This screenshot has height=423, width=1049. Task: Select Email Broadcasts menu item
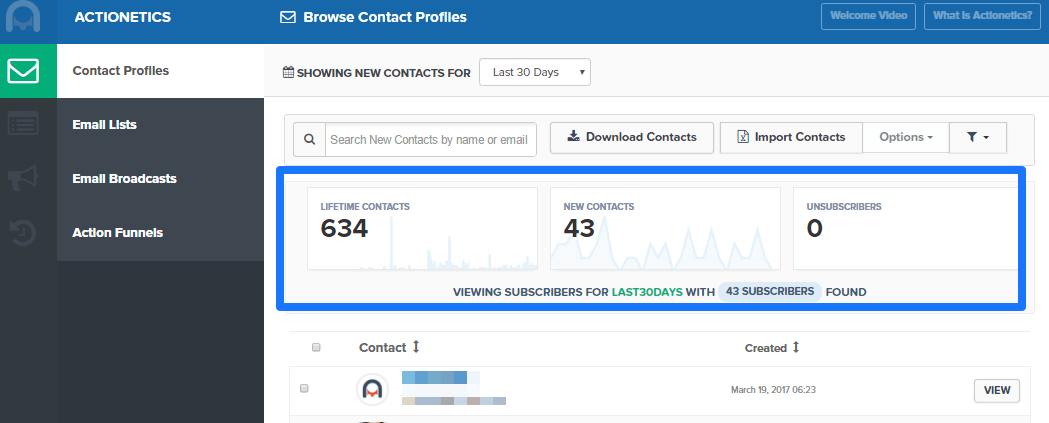161,179
